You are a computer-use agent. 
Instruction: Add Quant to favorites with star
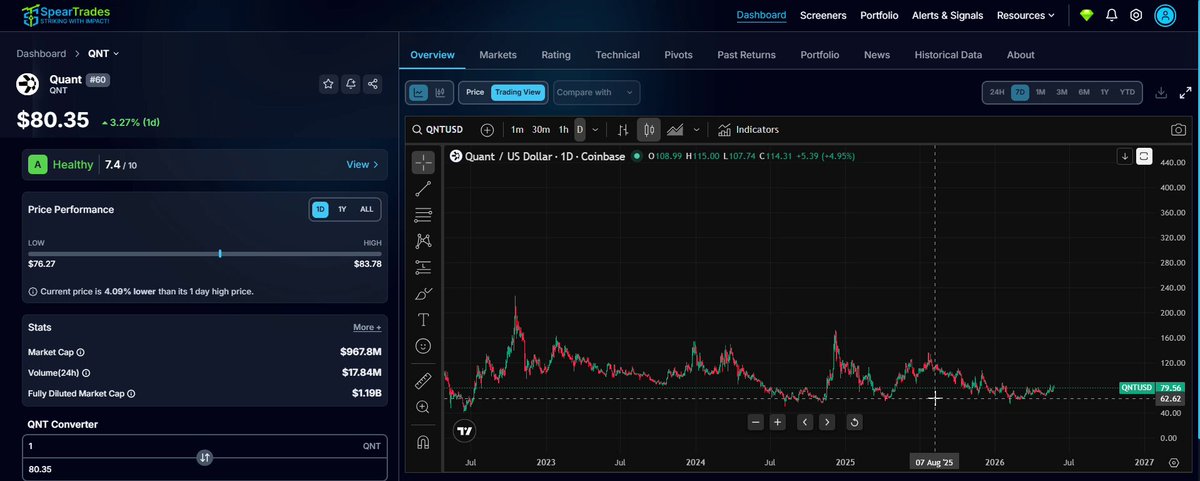click(328, 84)
